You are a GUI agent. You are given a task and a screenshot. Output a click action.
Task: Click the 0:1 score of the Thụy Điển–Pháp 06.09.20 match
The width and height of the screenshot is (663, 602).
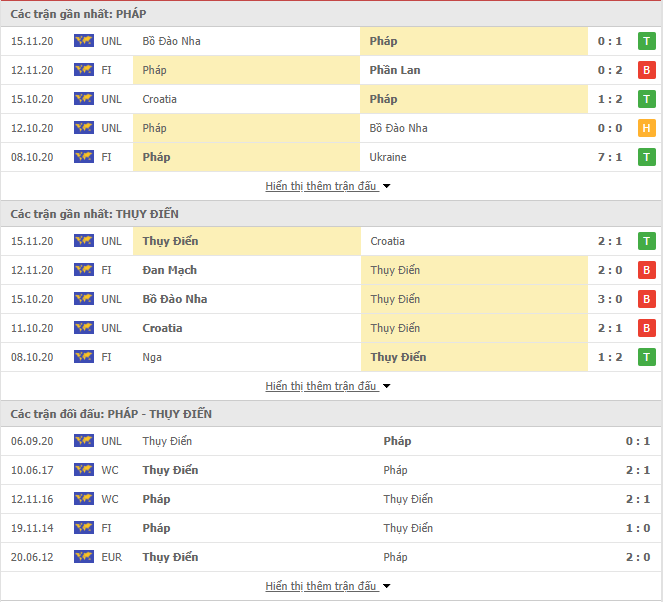638,441
